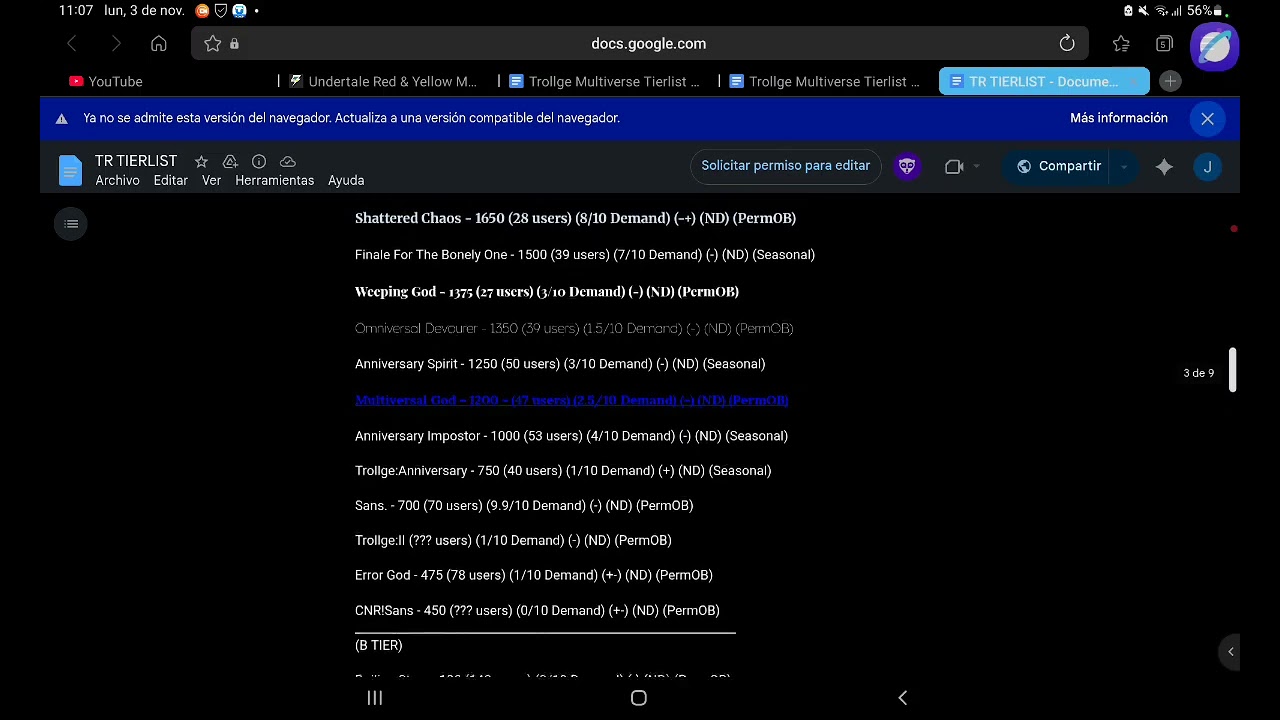Open the Editar menu
Screen dimensions: 1280x720
click(x=171, y=181)
